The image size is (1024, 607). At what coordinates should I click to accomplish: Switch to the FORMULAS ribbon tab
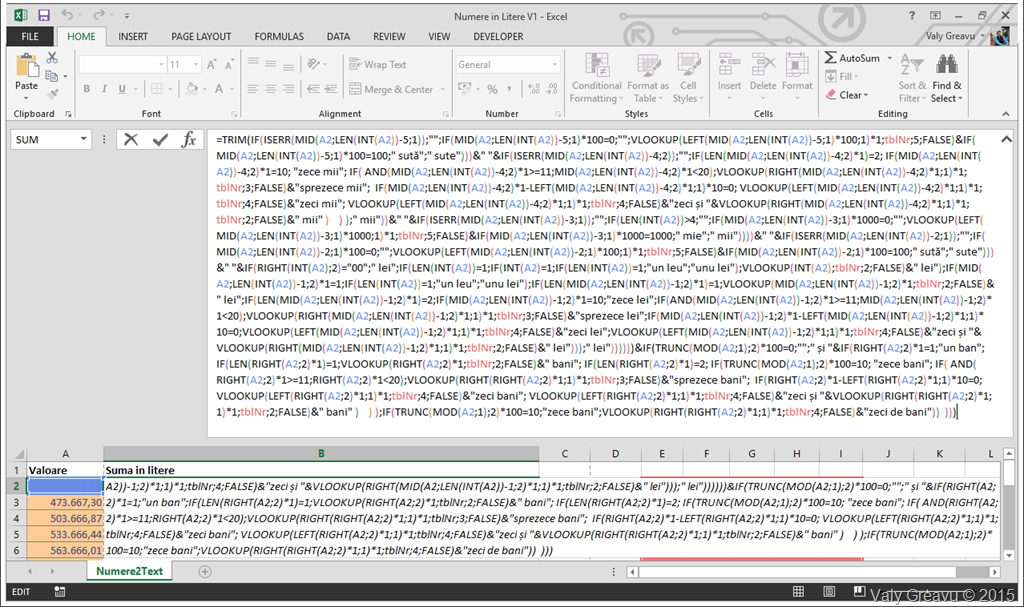click(x=279, y=37)
